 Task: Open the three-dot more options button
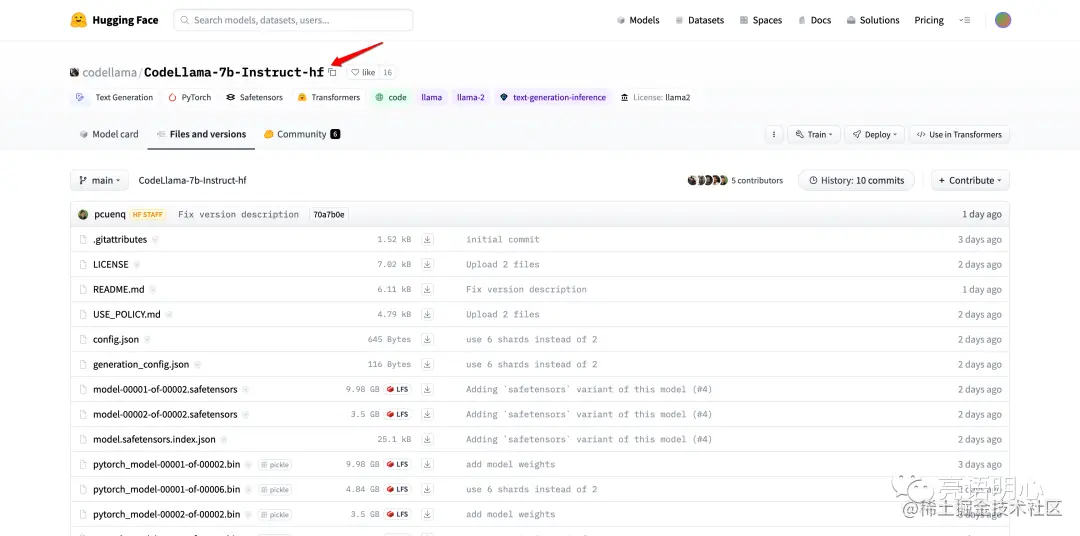pyautogui.click(x=774, y=134)
